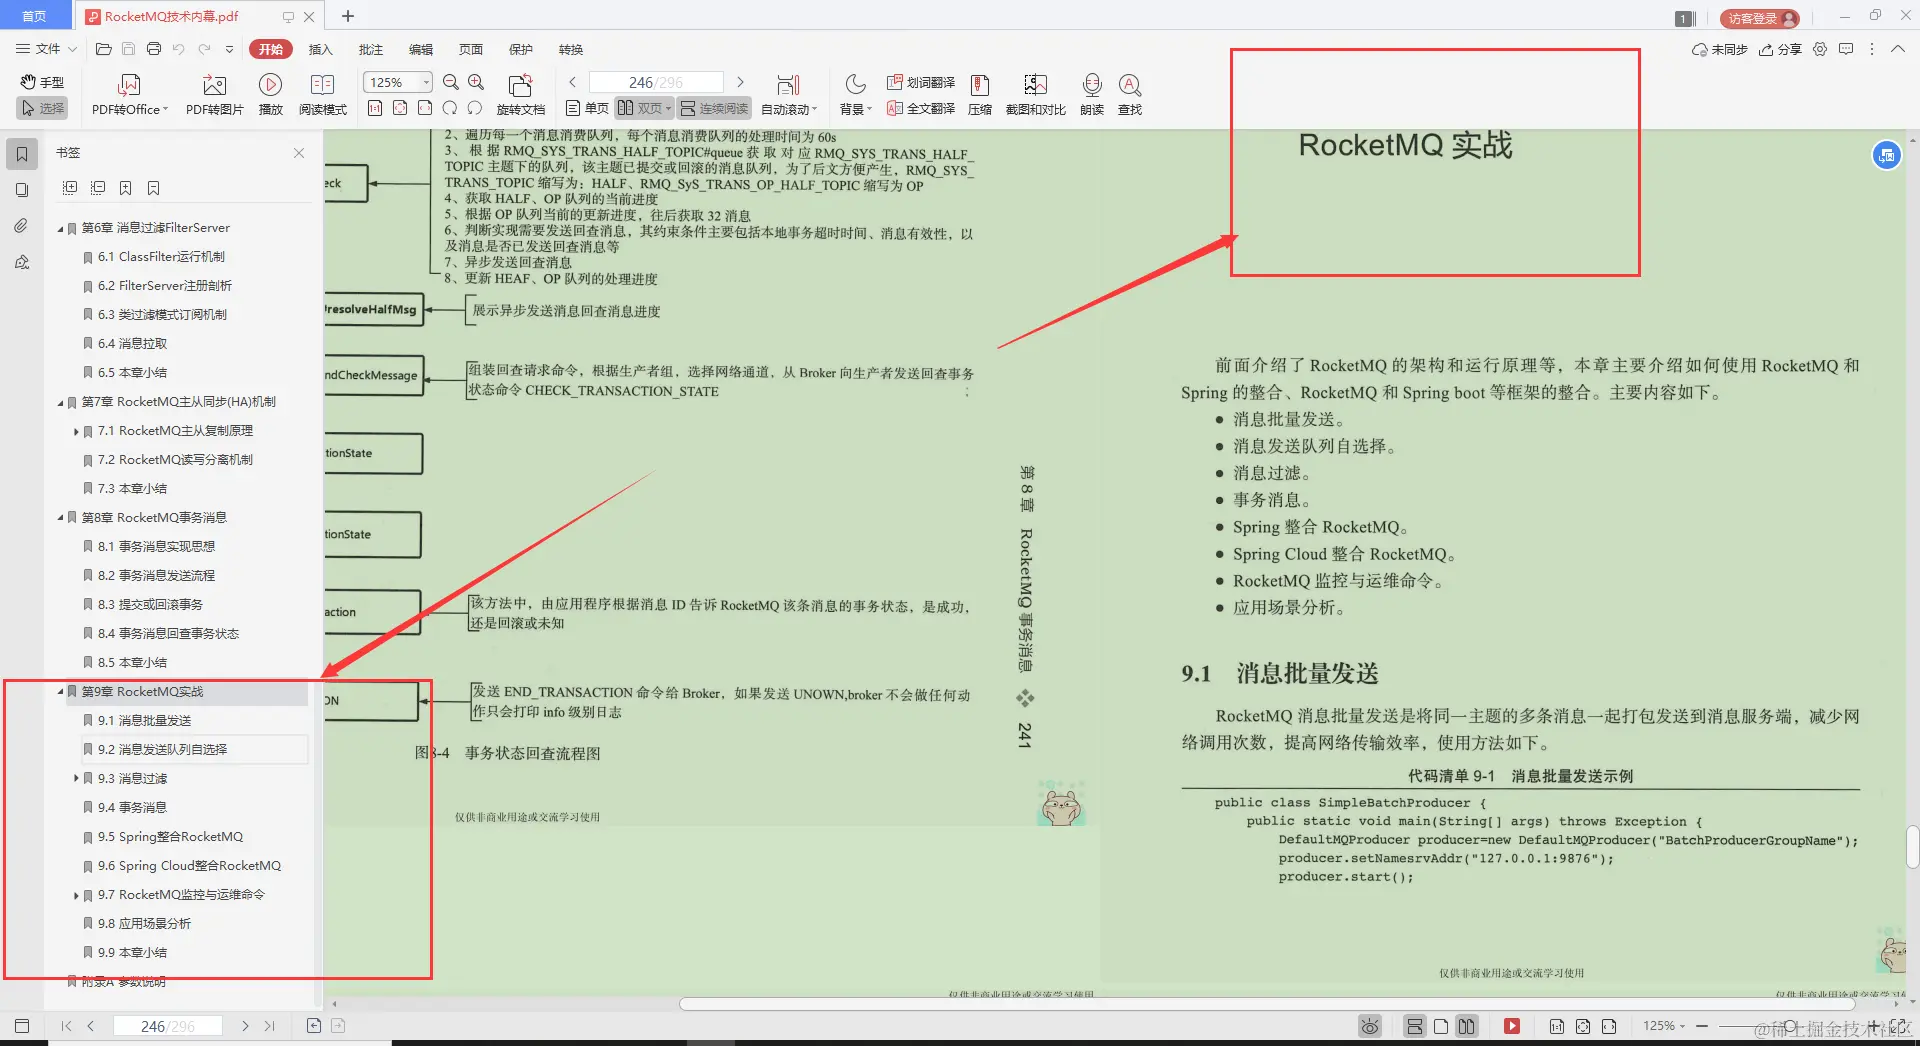Open the 查找 find tool
1920x1046 pixels.
coord(1130,93)
